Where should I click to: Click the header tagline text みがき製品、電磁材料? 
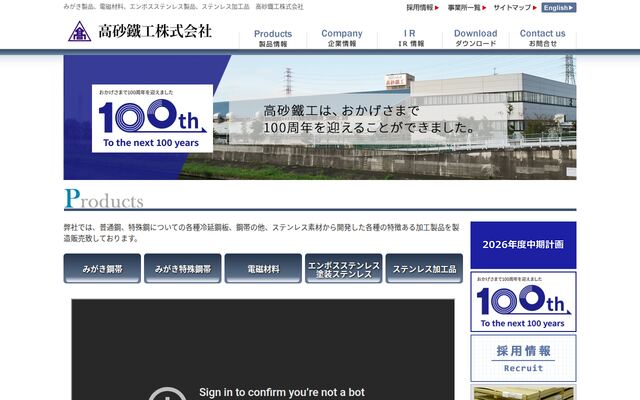(184, 7)
